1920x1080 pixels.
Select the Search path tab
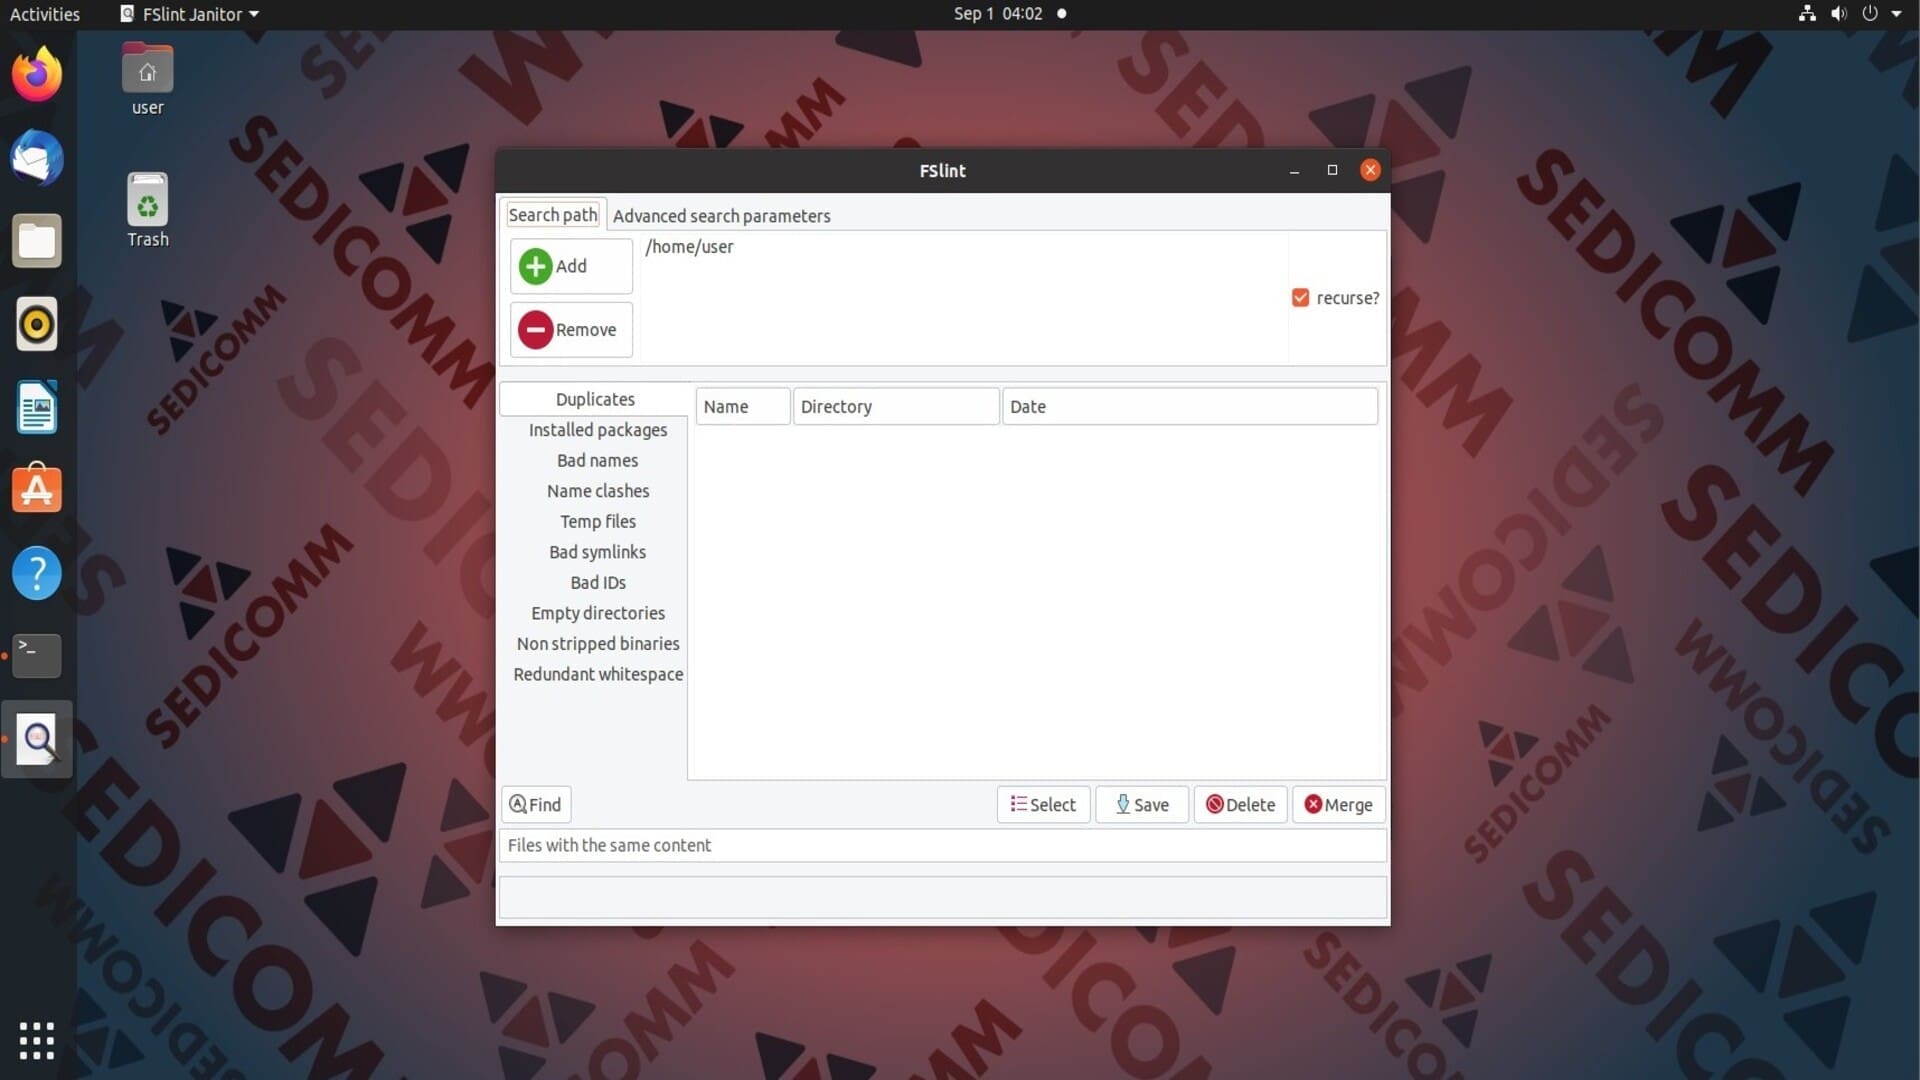pos(553,215)
